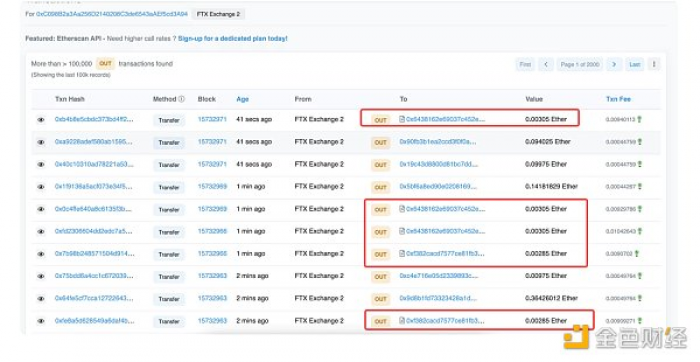The image size is (700, 362).
Task: Select the 0.094025 Ether value cell
Action: click(548, 141)
